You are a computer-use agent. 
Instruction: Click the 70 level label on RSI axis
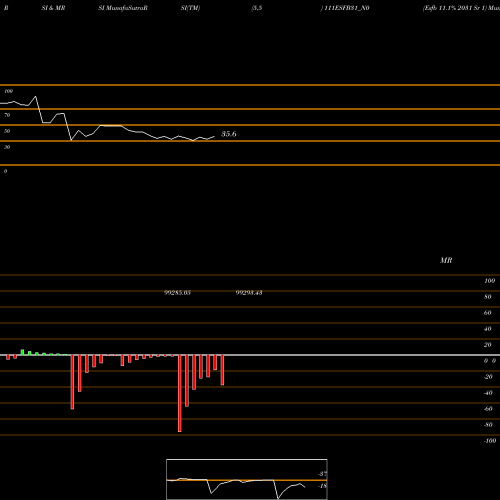click(x=7, y=115)
